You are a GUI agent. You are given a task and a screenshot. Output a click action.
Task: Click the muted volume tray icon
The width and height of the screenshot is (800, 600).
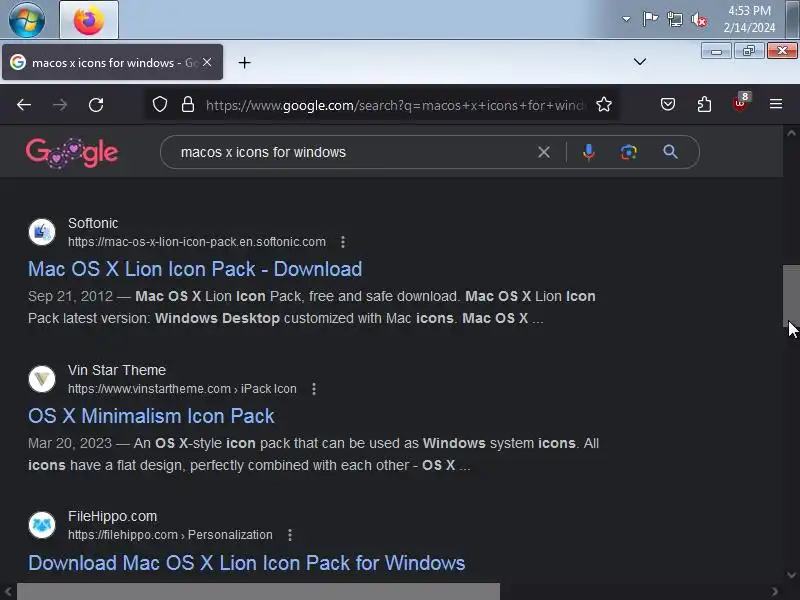click(x=699, y=20)
